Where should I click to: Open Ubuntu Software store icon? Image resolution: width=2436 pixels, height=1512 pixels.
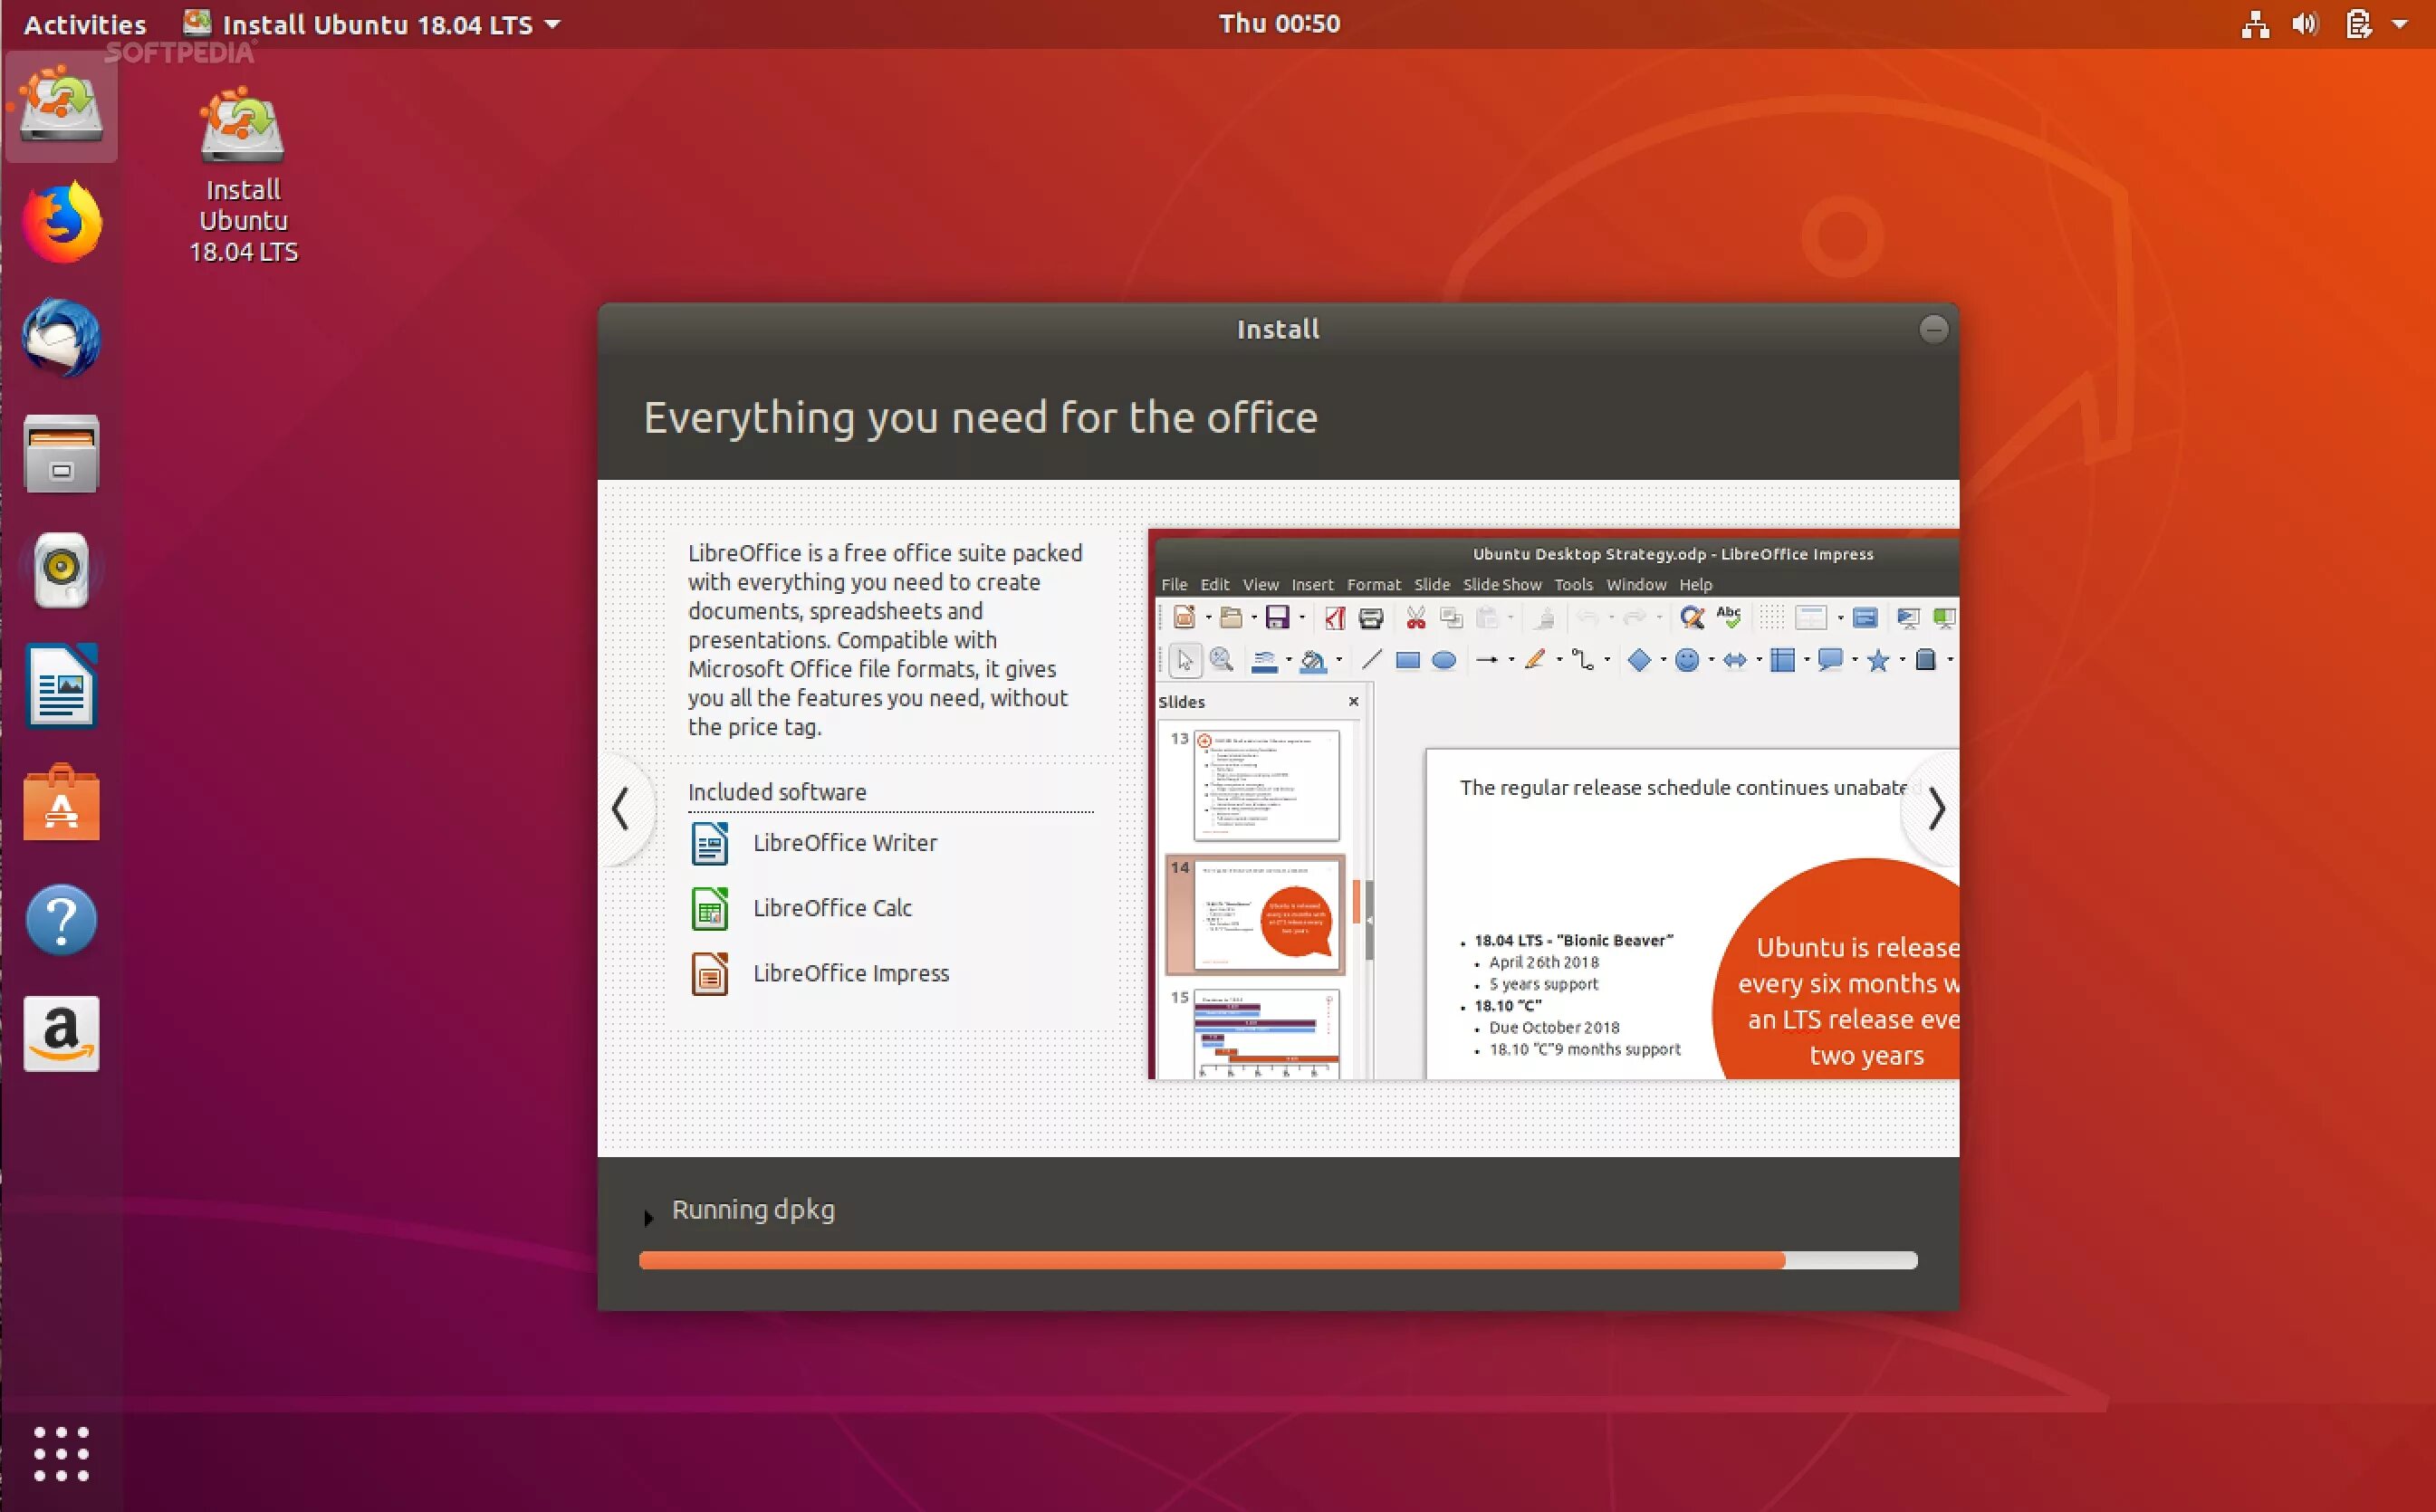[62, 803]
